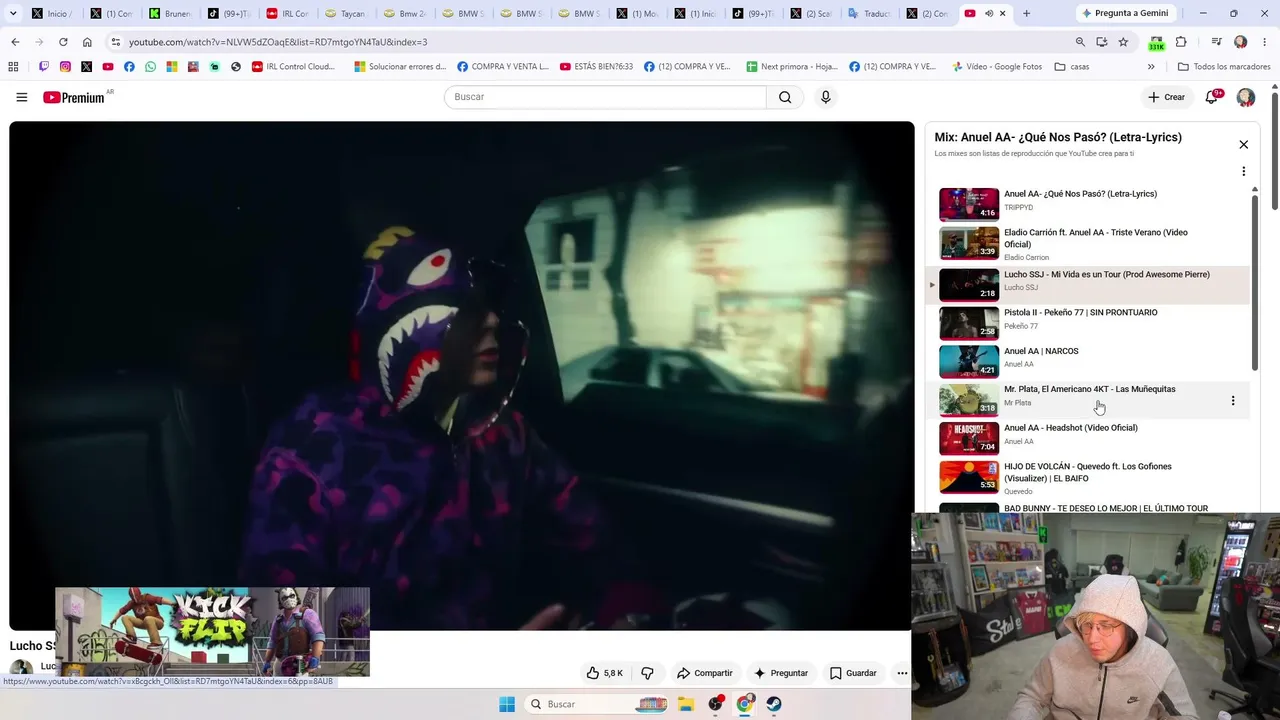Click the Crear button
This screenshot has height=720, width=1280.
coord(1166,97)
